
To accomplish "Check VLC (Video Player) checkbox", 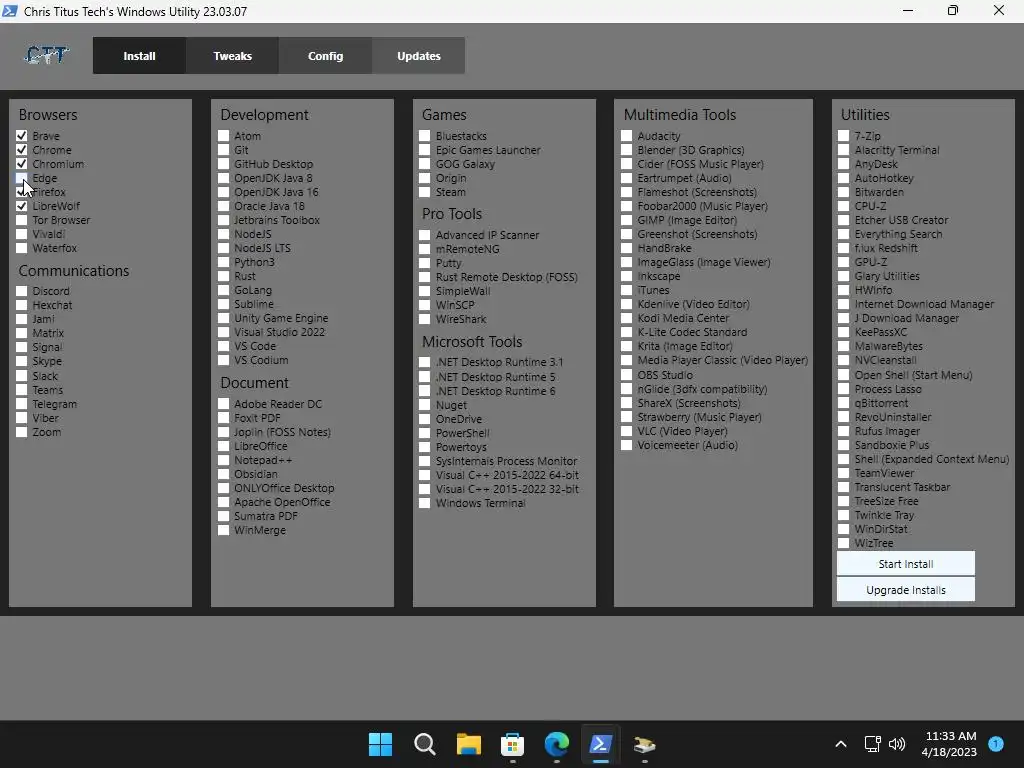I will (626, 431).
